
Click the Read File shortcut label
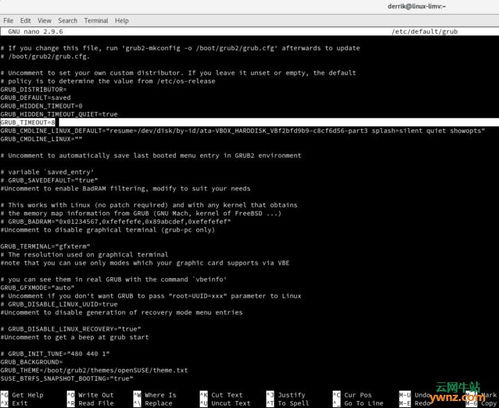pyautogui.click(x=96, y=403)
